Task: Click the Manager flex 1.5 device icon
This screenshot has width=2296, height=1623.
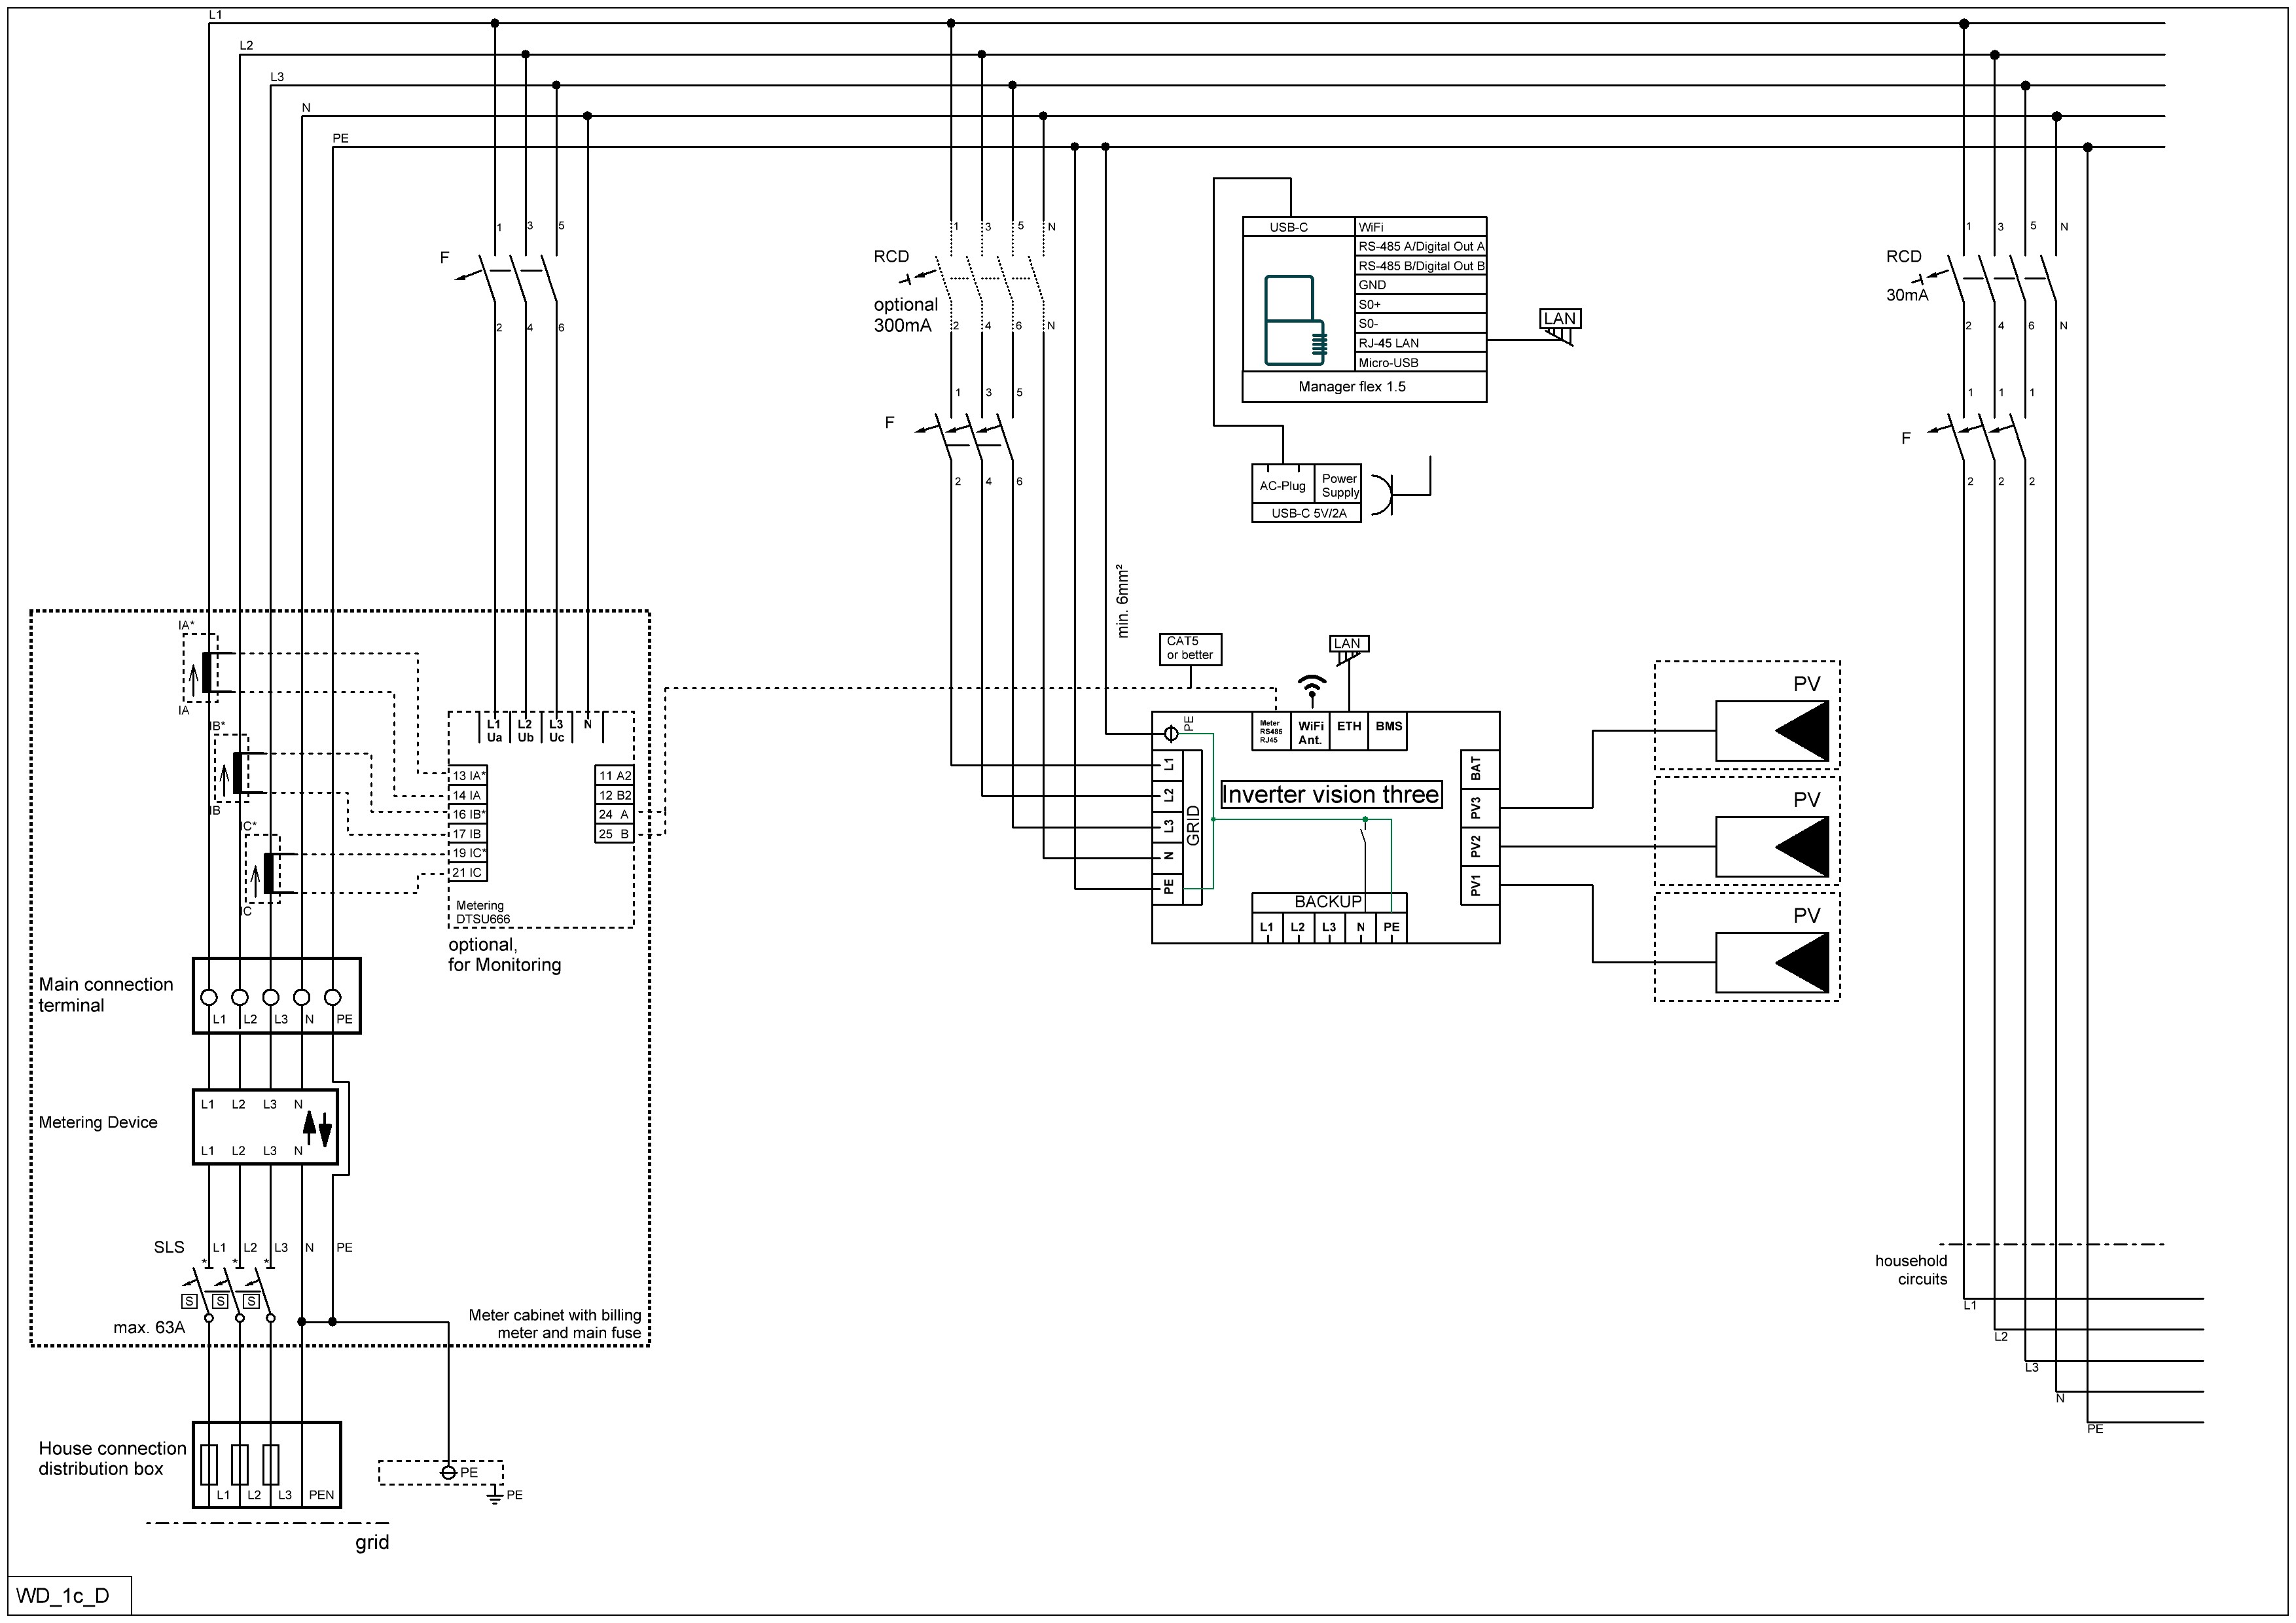Action: (1296, 320)
